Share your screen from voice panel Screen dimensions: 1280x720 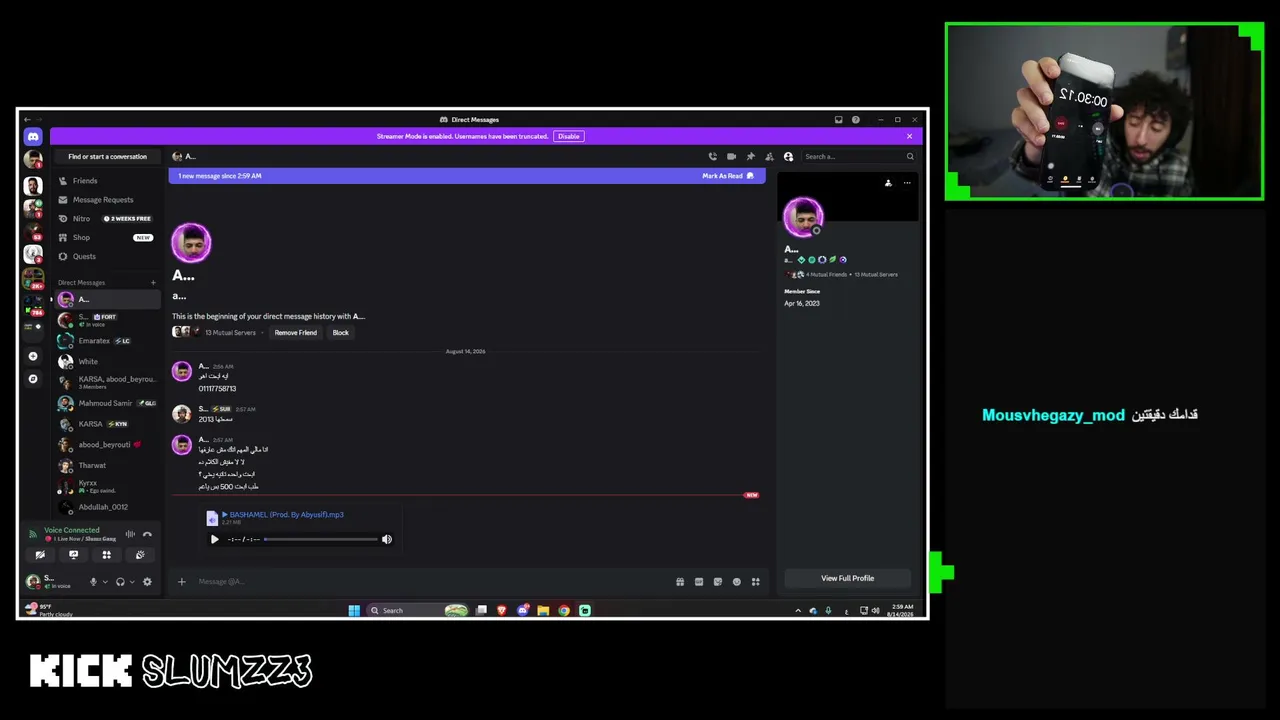point(73,555)
